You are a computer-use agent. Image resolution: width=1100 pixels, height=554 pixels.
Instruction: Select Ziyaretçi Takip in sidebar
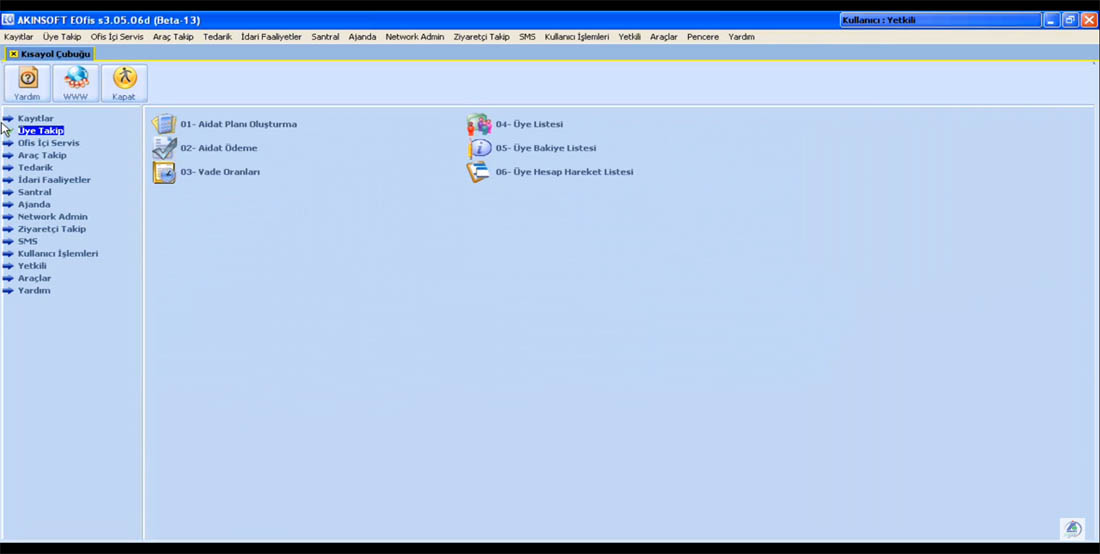[x=52, y=229]
